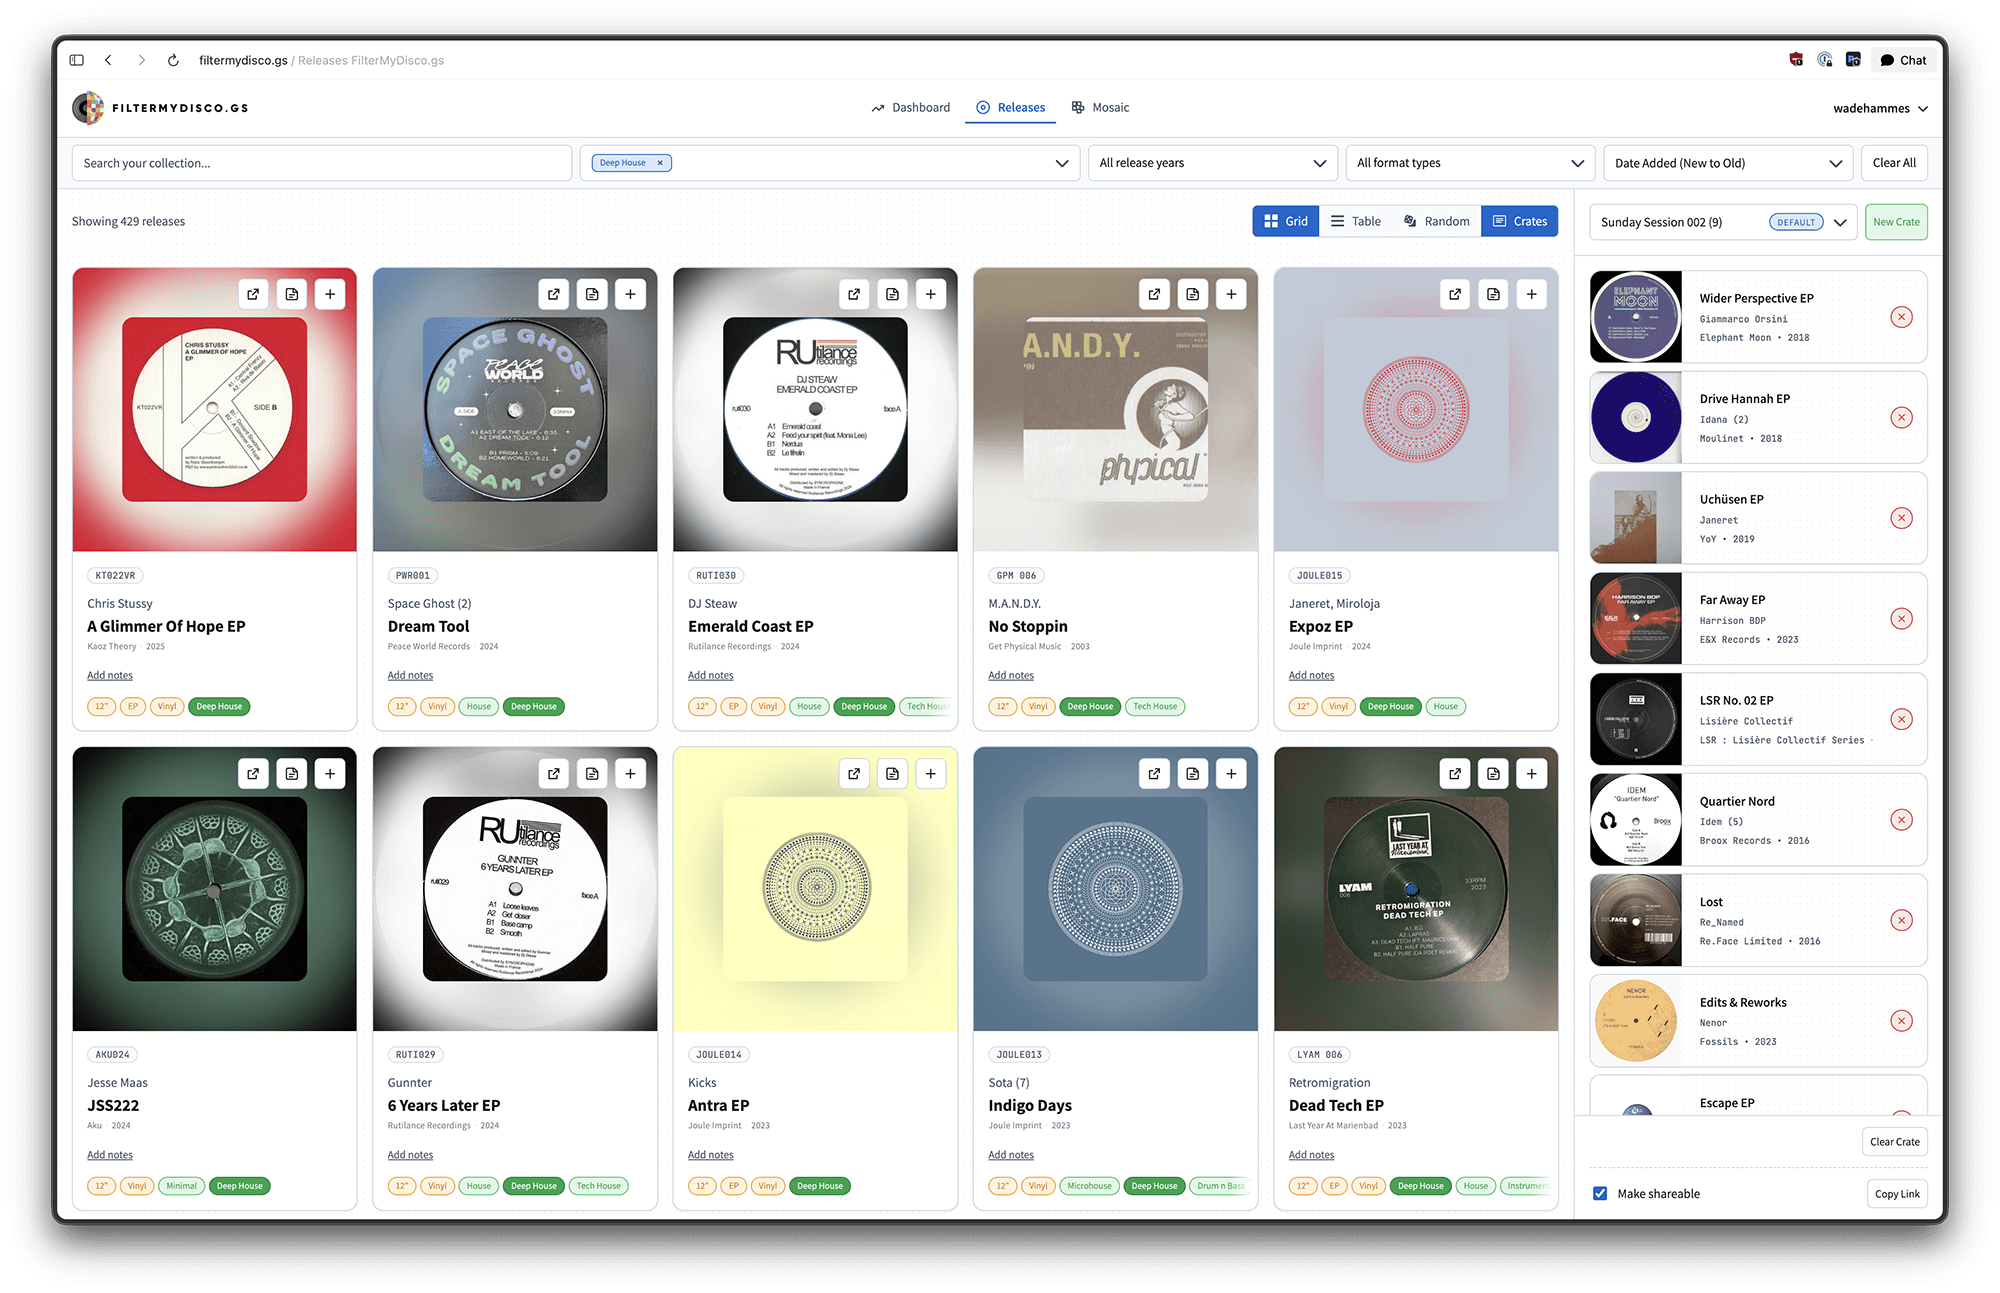Remove LSR No. 02 EP from crate
Image resolution: width=2000 pixels, height=1293 pixels.
tap(1901, 719)
